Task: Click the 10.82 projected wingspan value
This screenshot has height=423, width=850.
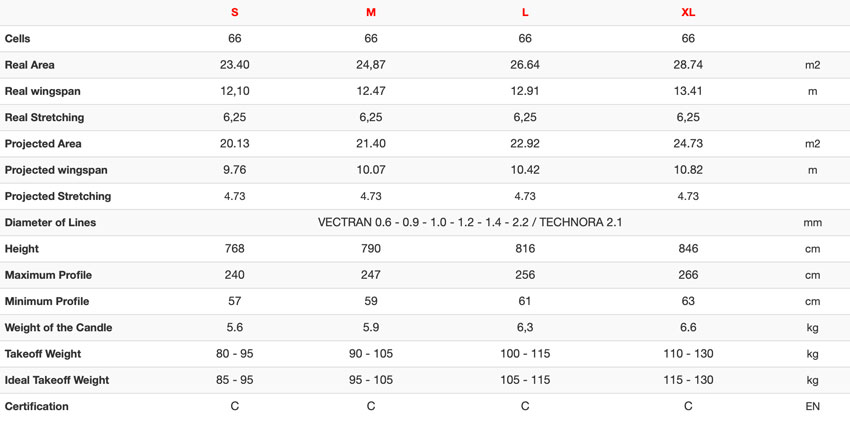Action: [x=688, y=170]
